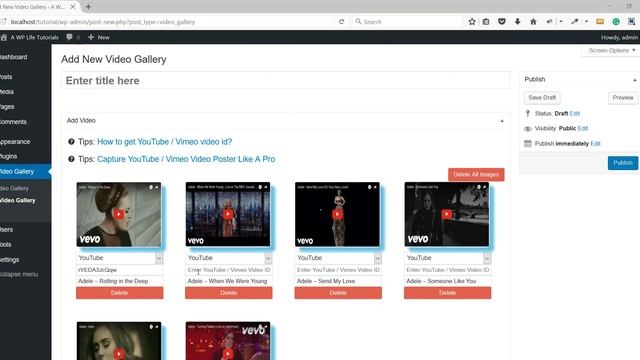
Task: Click the Preview button
Action: (623, 98)
